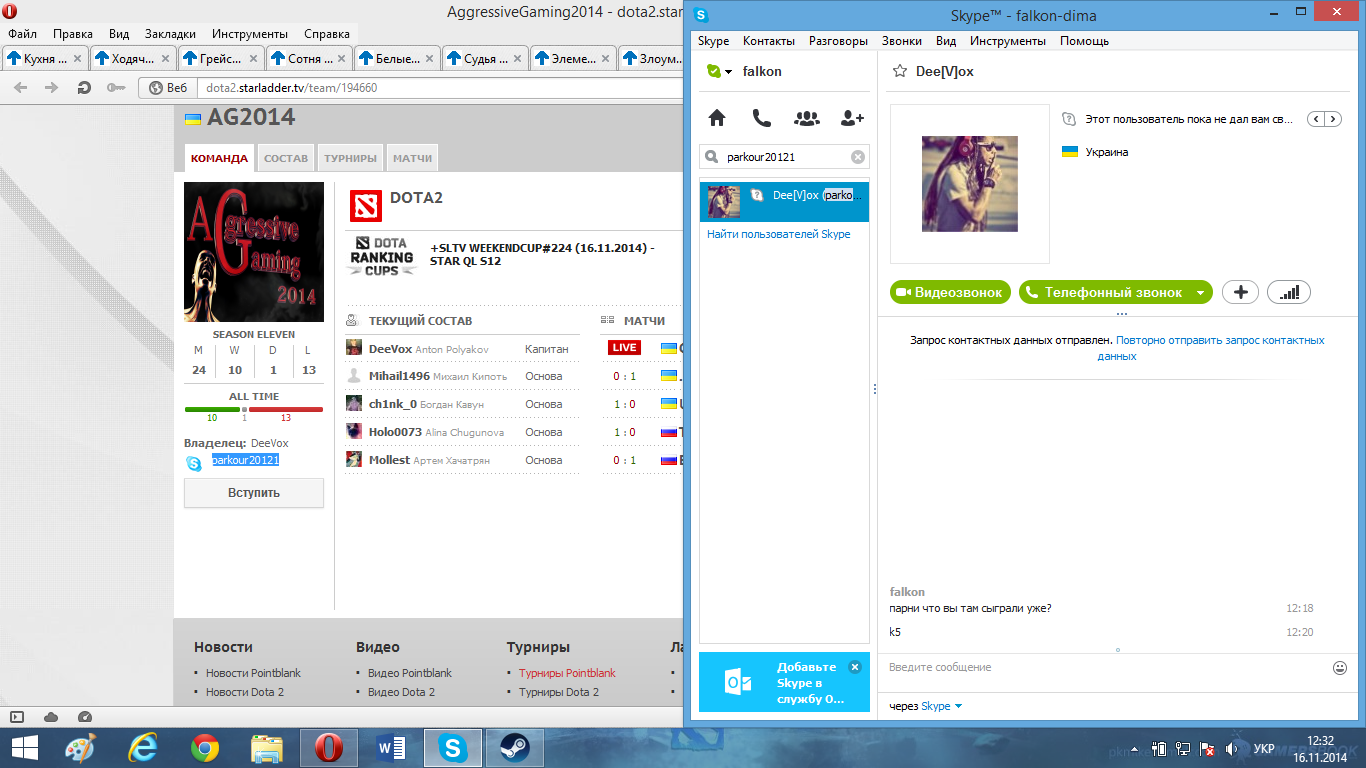Open File Explorer from the taskbar
This screenshot has height=768, width=1366.
(267, 747)
